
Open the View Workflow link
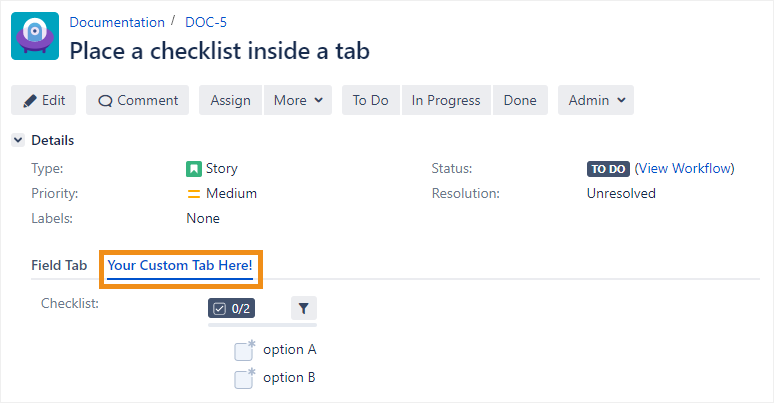coord(685,169)
